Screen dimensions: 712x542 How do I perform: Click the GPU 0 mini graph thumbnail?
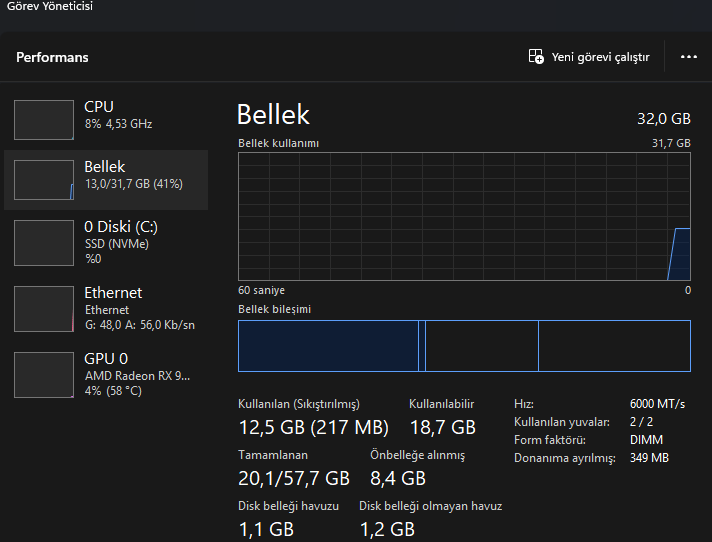tap(44, 374)
